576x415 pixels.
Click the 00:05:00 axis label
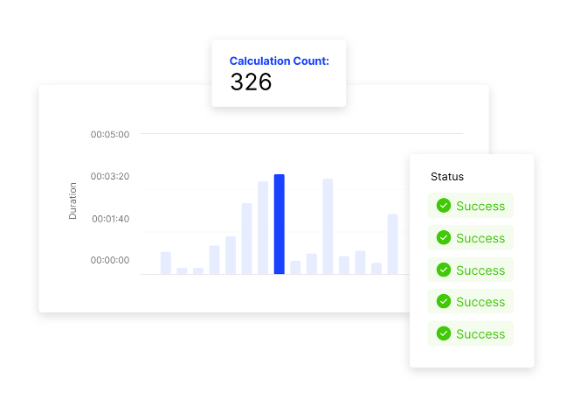click(110, 134)
